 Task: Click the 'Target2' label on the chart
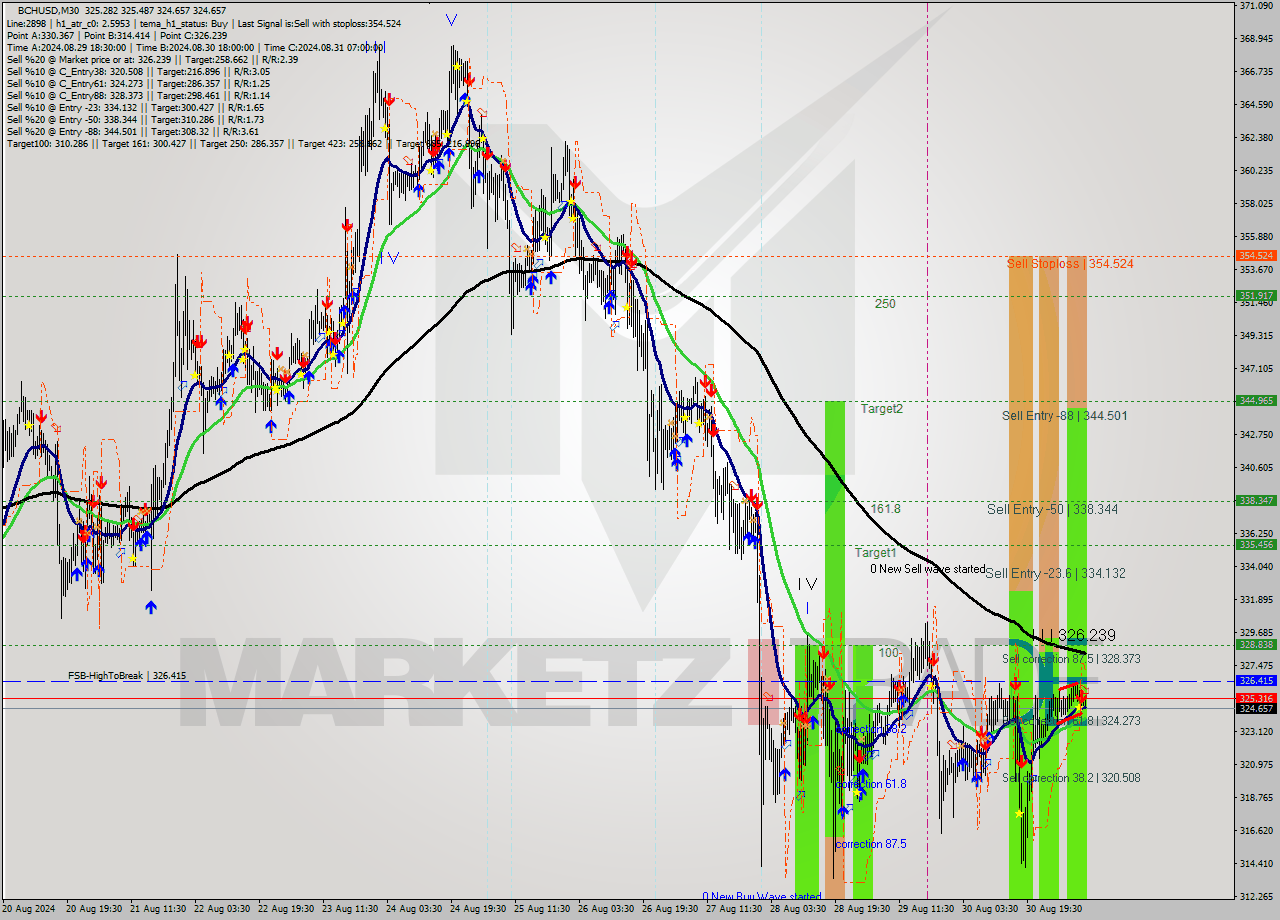tap(882, 409)
